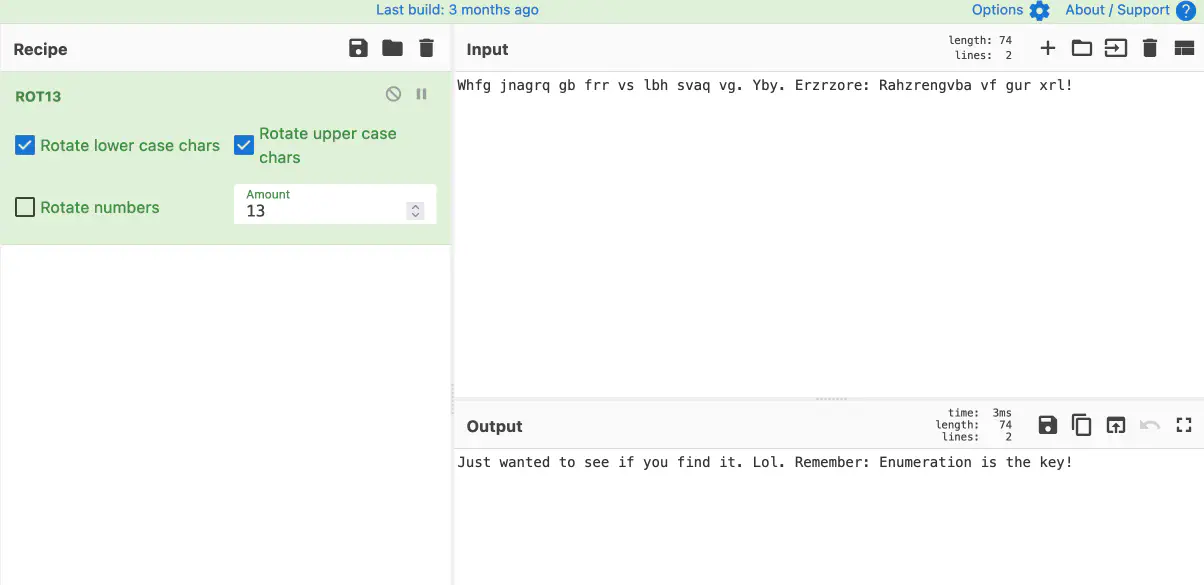Maximise the output pane
The height and width of the screenshot is (585, 1204).
1184,425
